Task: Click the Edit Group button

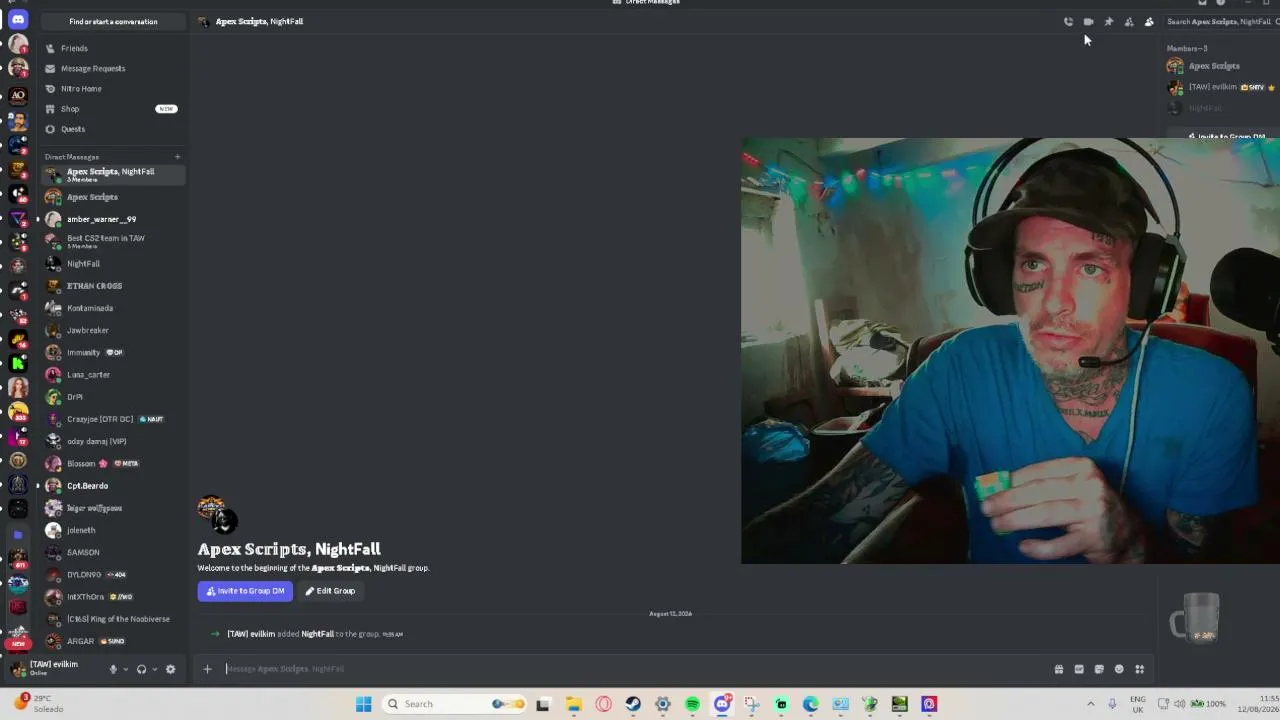Action: pos(330,591)
